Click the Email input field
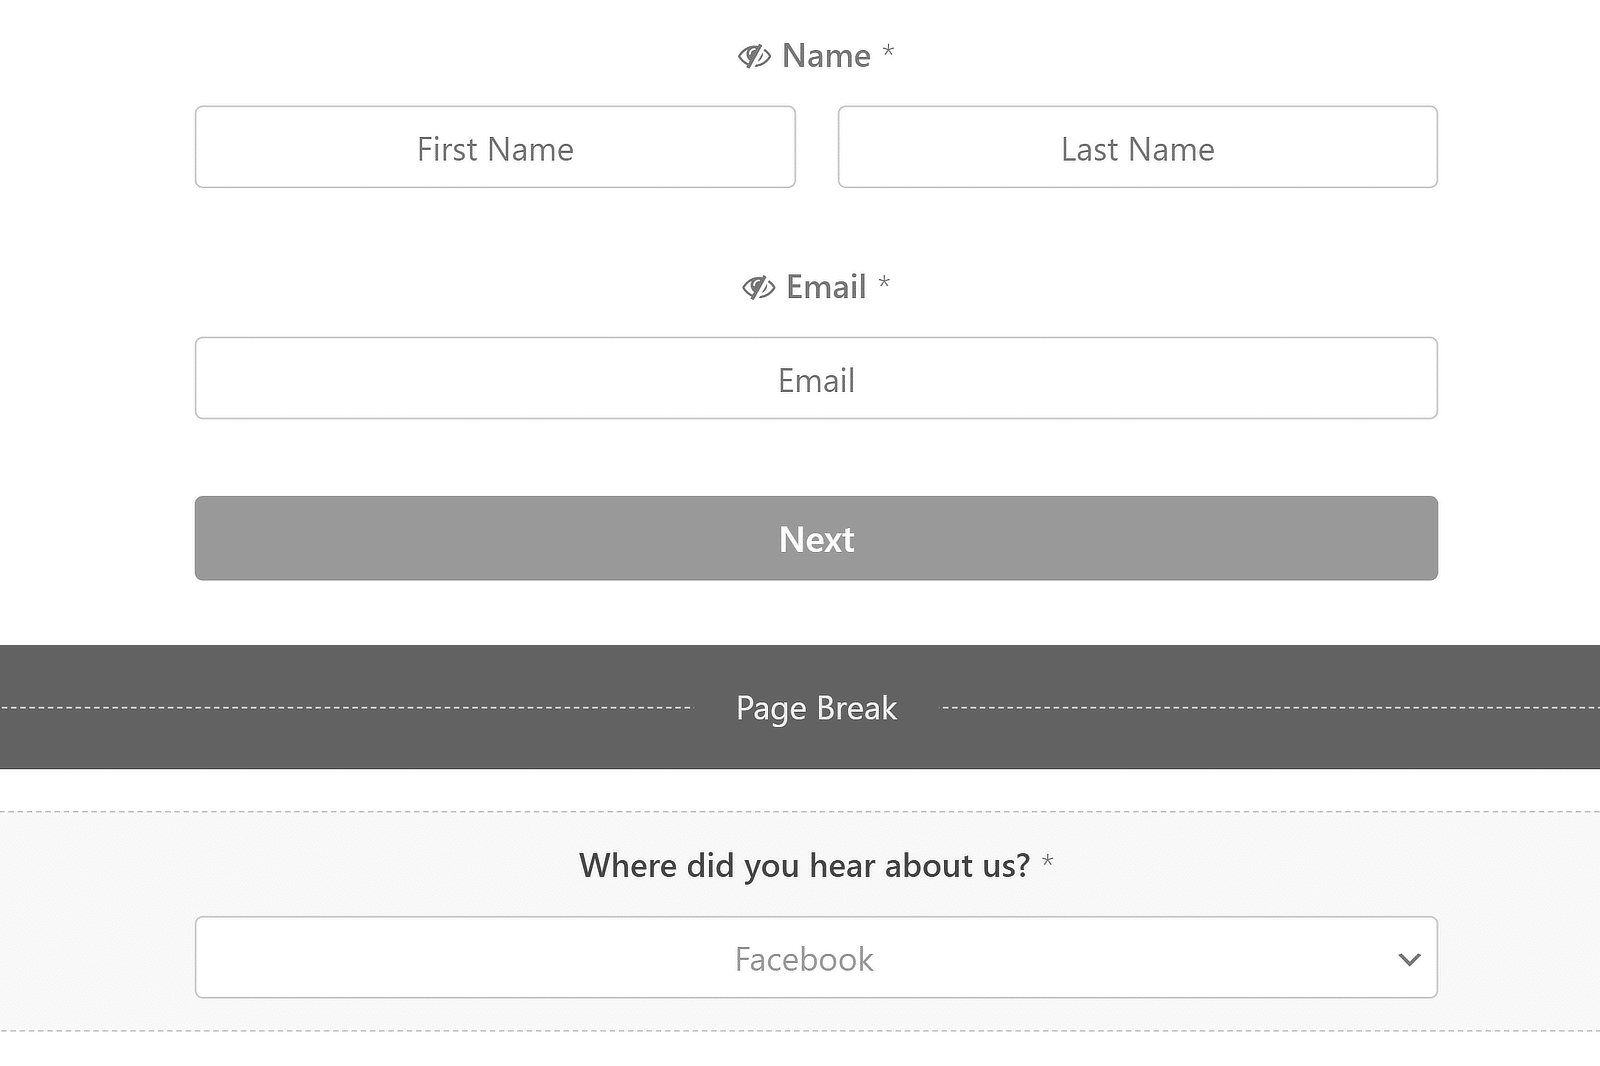Image resolution: width=1600 pixels, height=1066 pixels. tap(816, 379)
